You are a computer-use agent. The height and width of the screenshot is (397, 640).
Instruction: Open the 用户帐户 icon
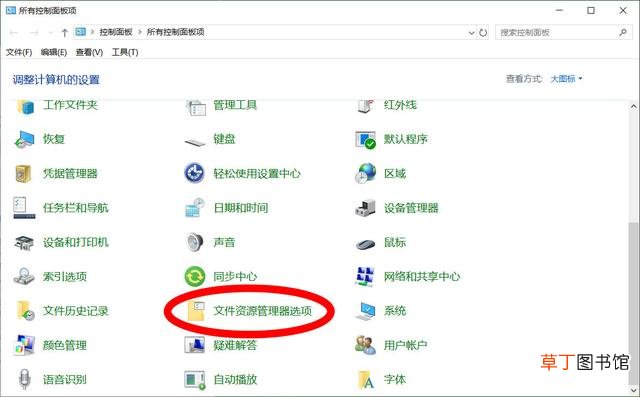(x=365, y=345)
